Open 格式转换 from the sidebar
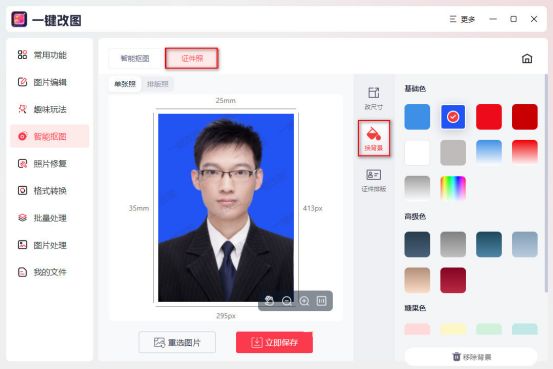This screenshot has height=369, width=553. click(x=49, y=191)
